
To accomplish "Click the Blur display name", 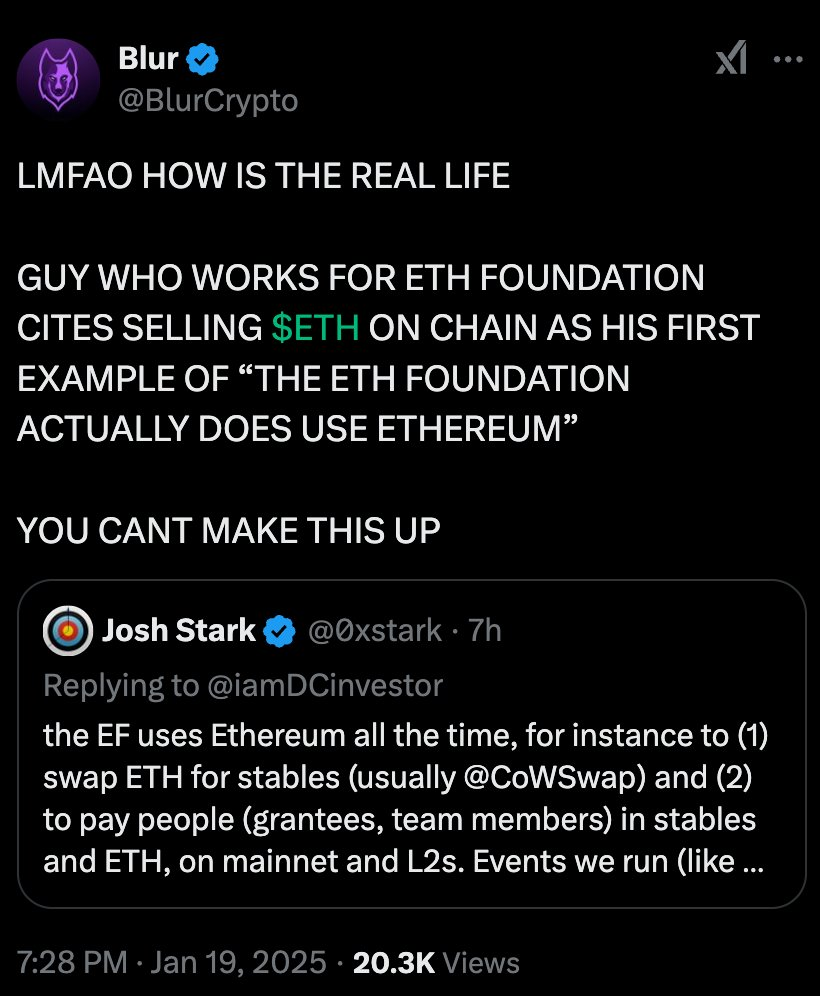I will [148, 61].
